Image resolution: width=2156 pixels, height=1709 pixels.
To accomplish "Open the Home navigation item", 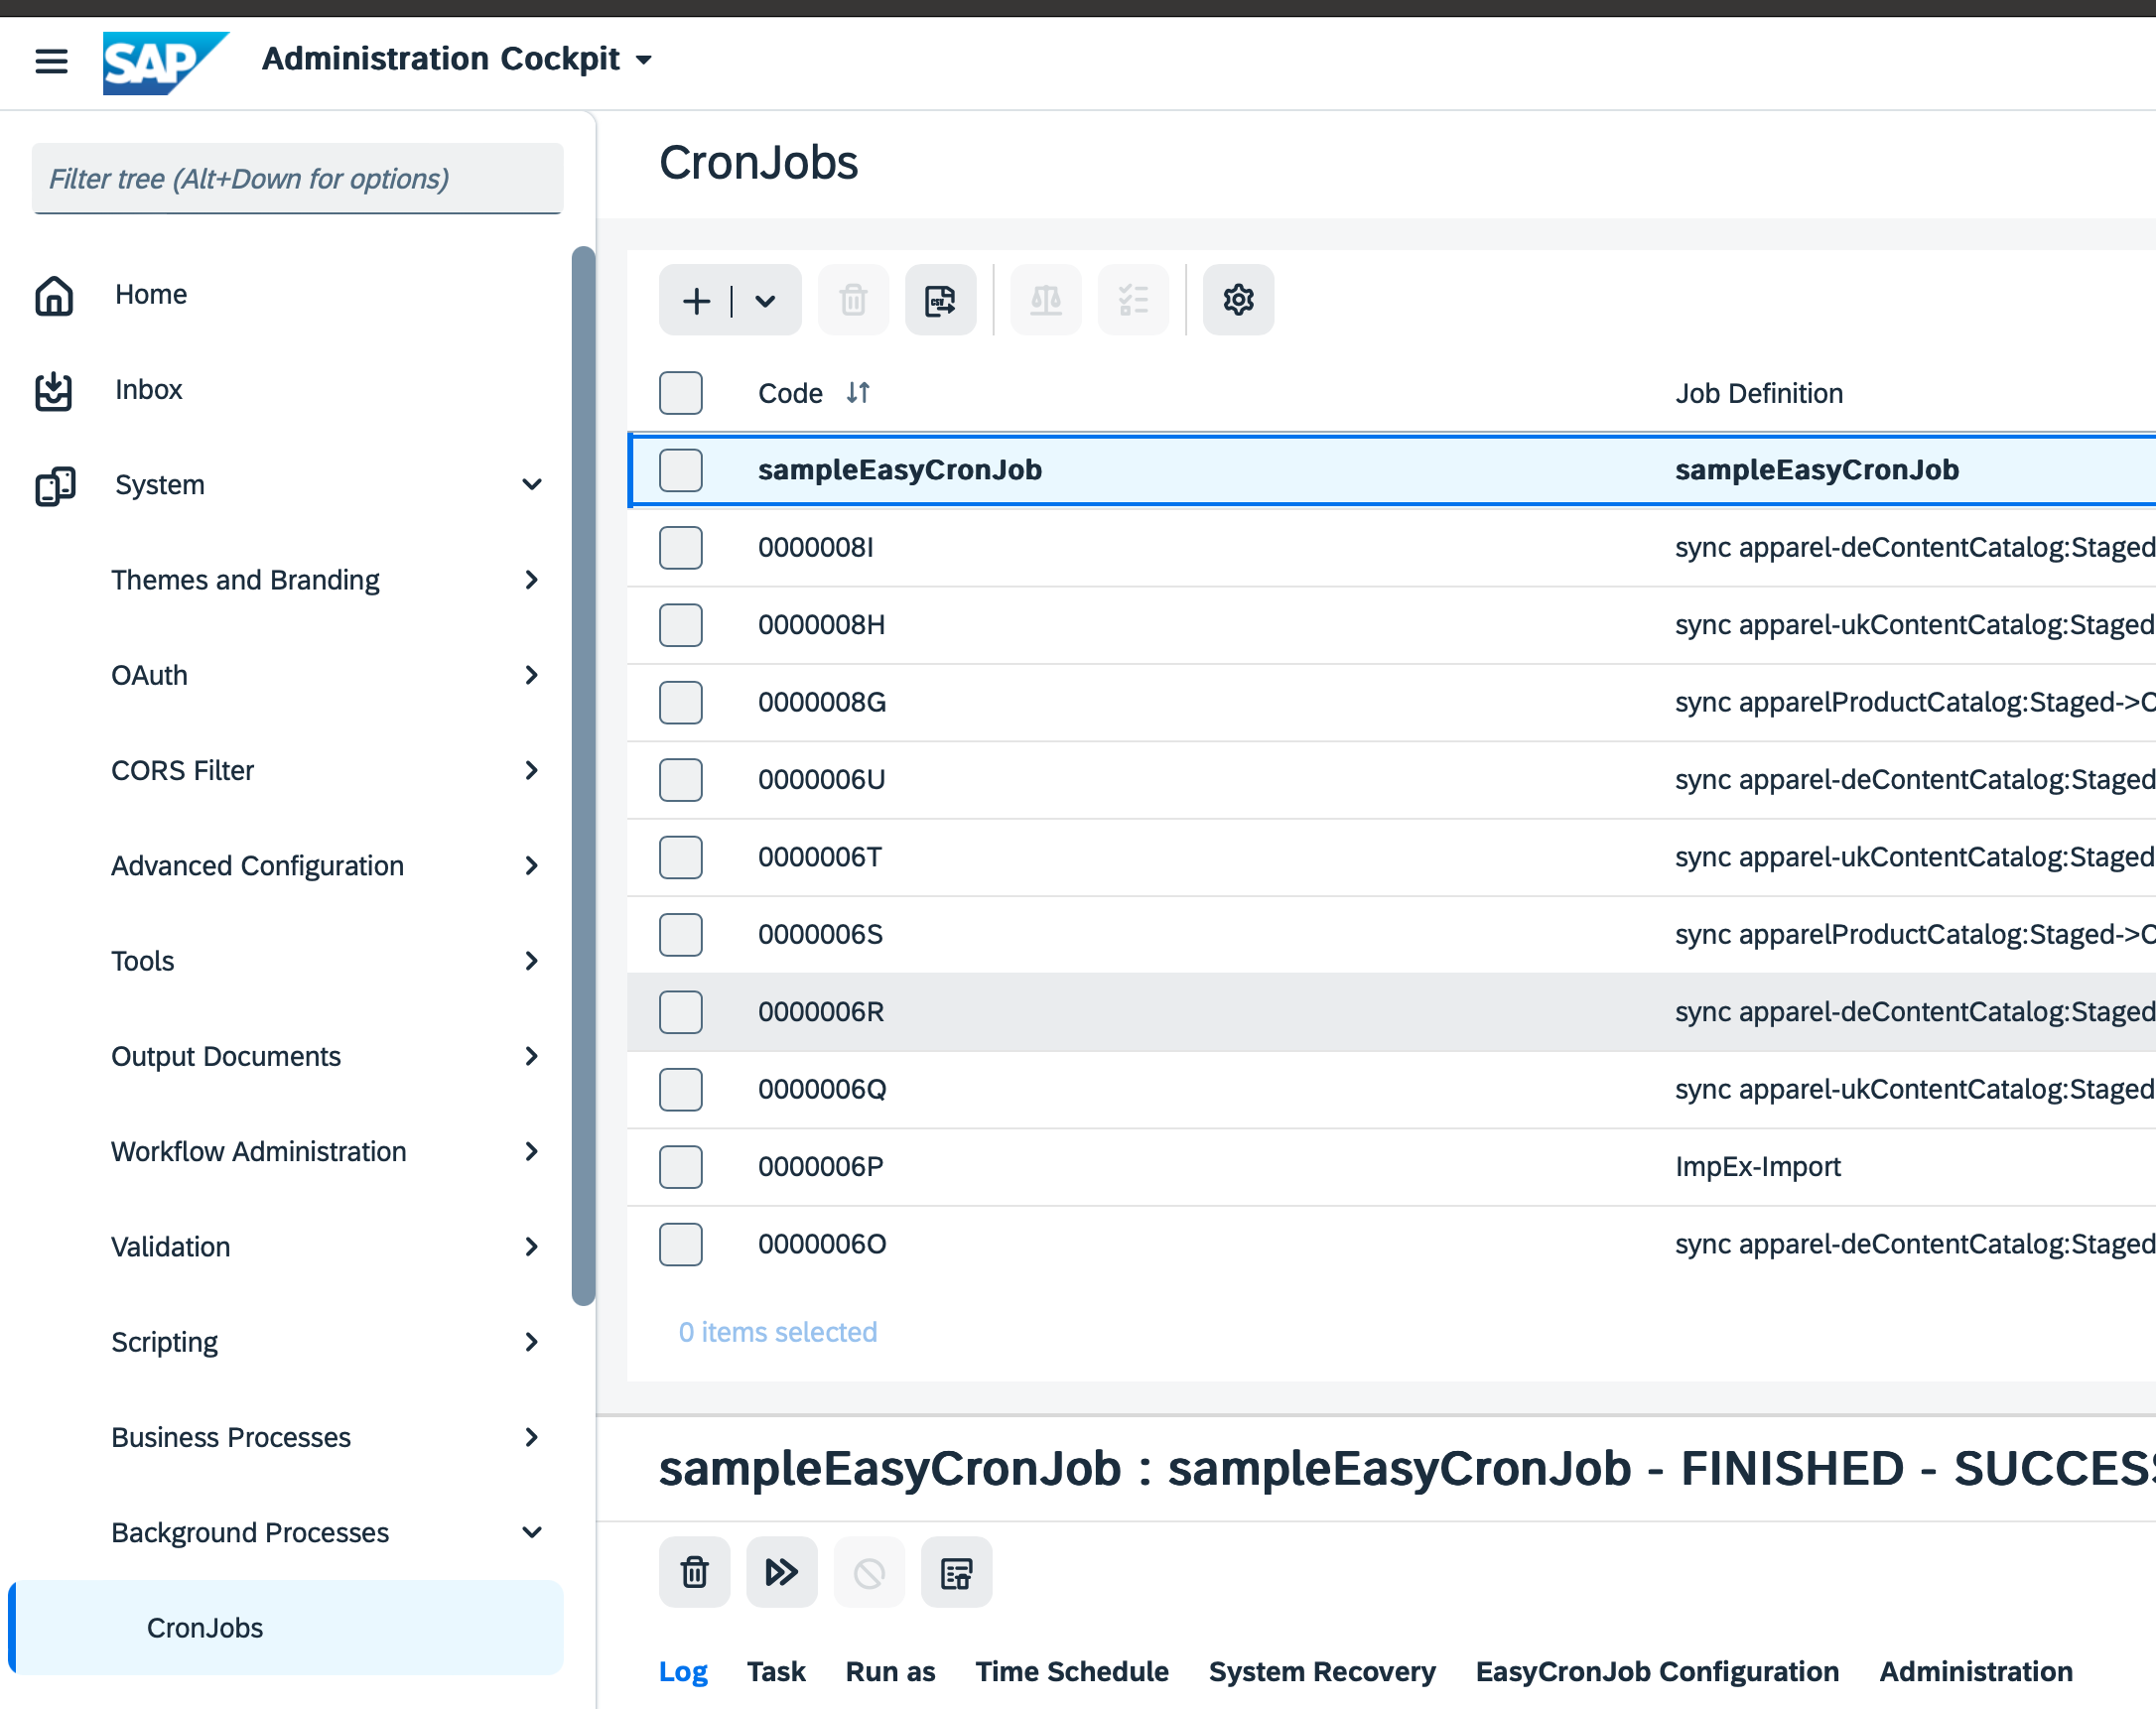I will (150, 295).
